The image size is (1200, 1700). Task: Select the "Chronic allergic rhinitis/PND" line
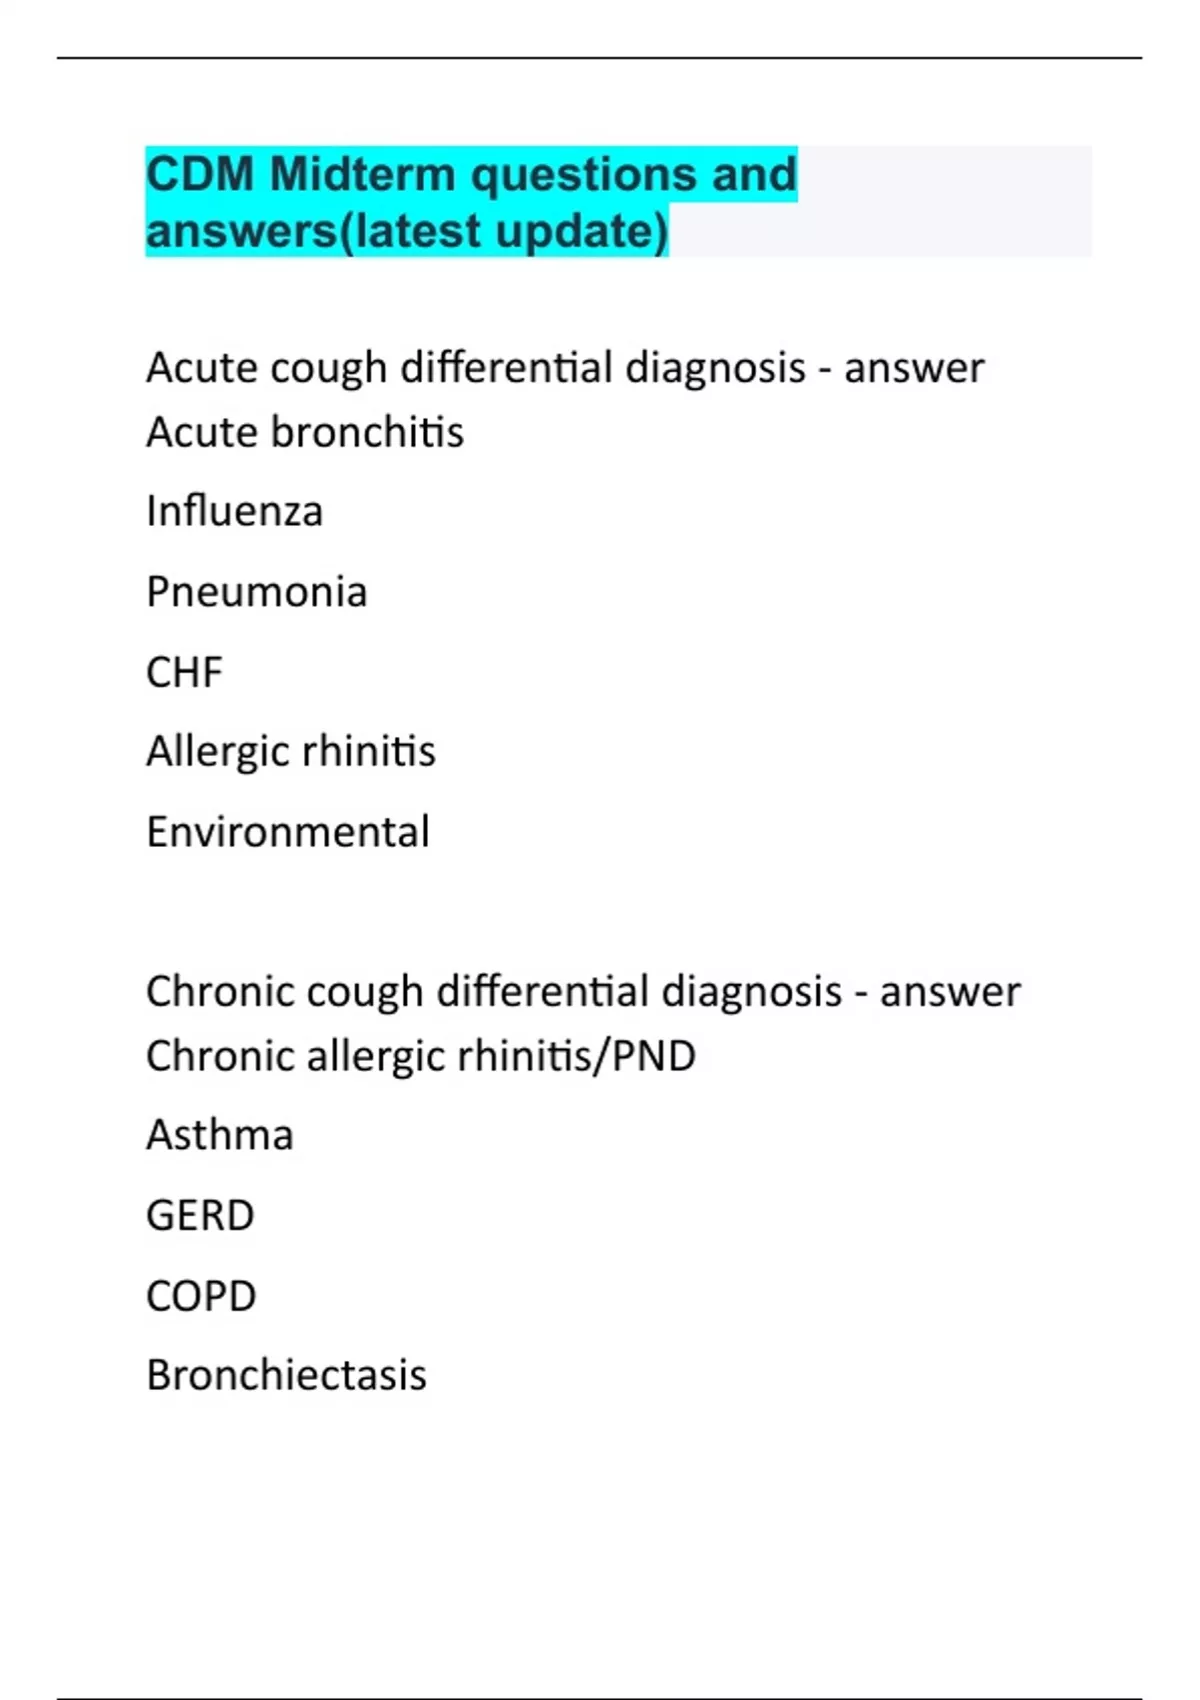(420, 1056)
